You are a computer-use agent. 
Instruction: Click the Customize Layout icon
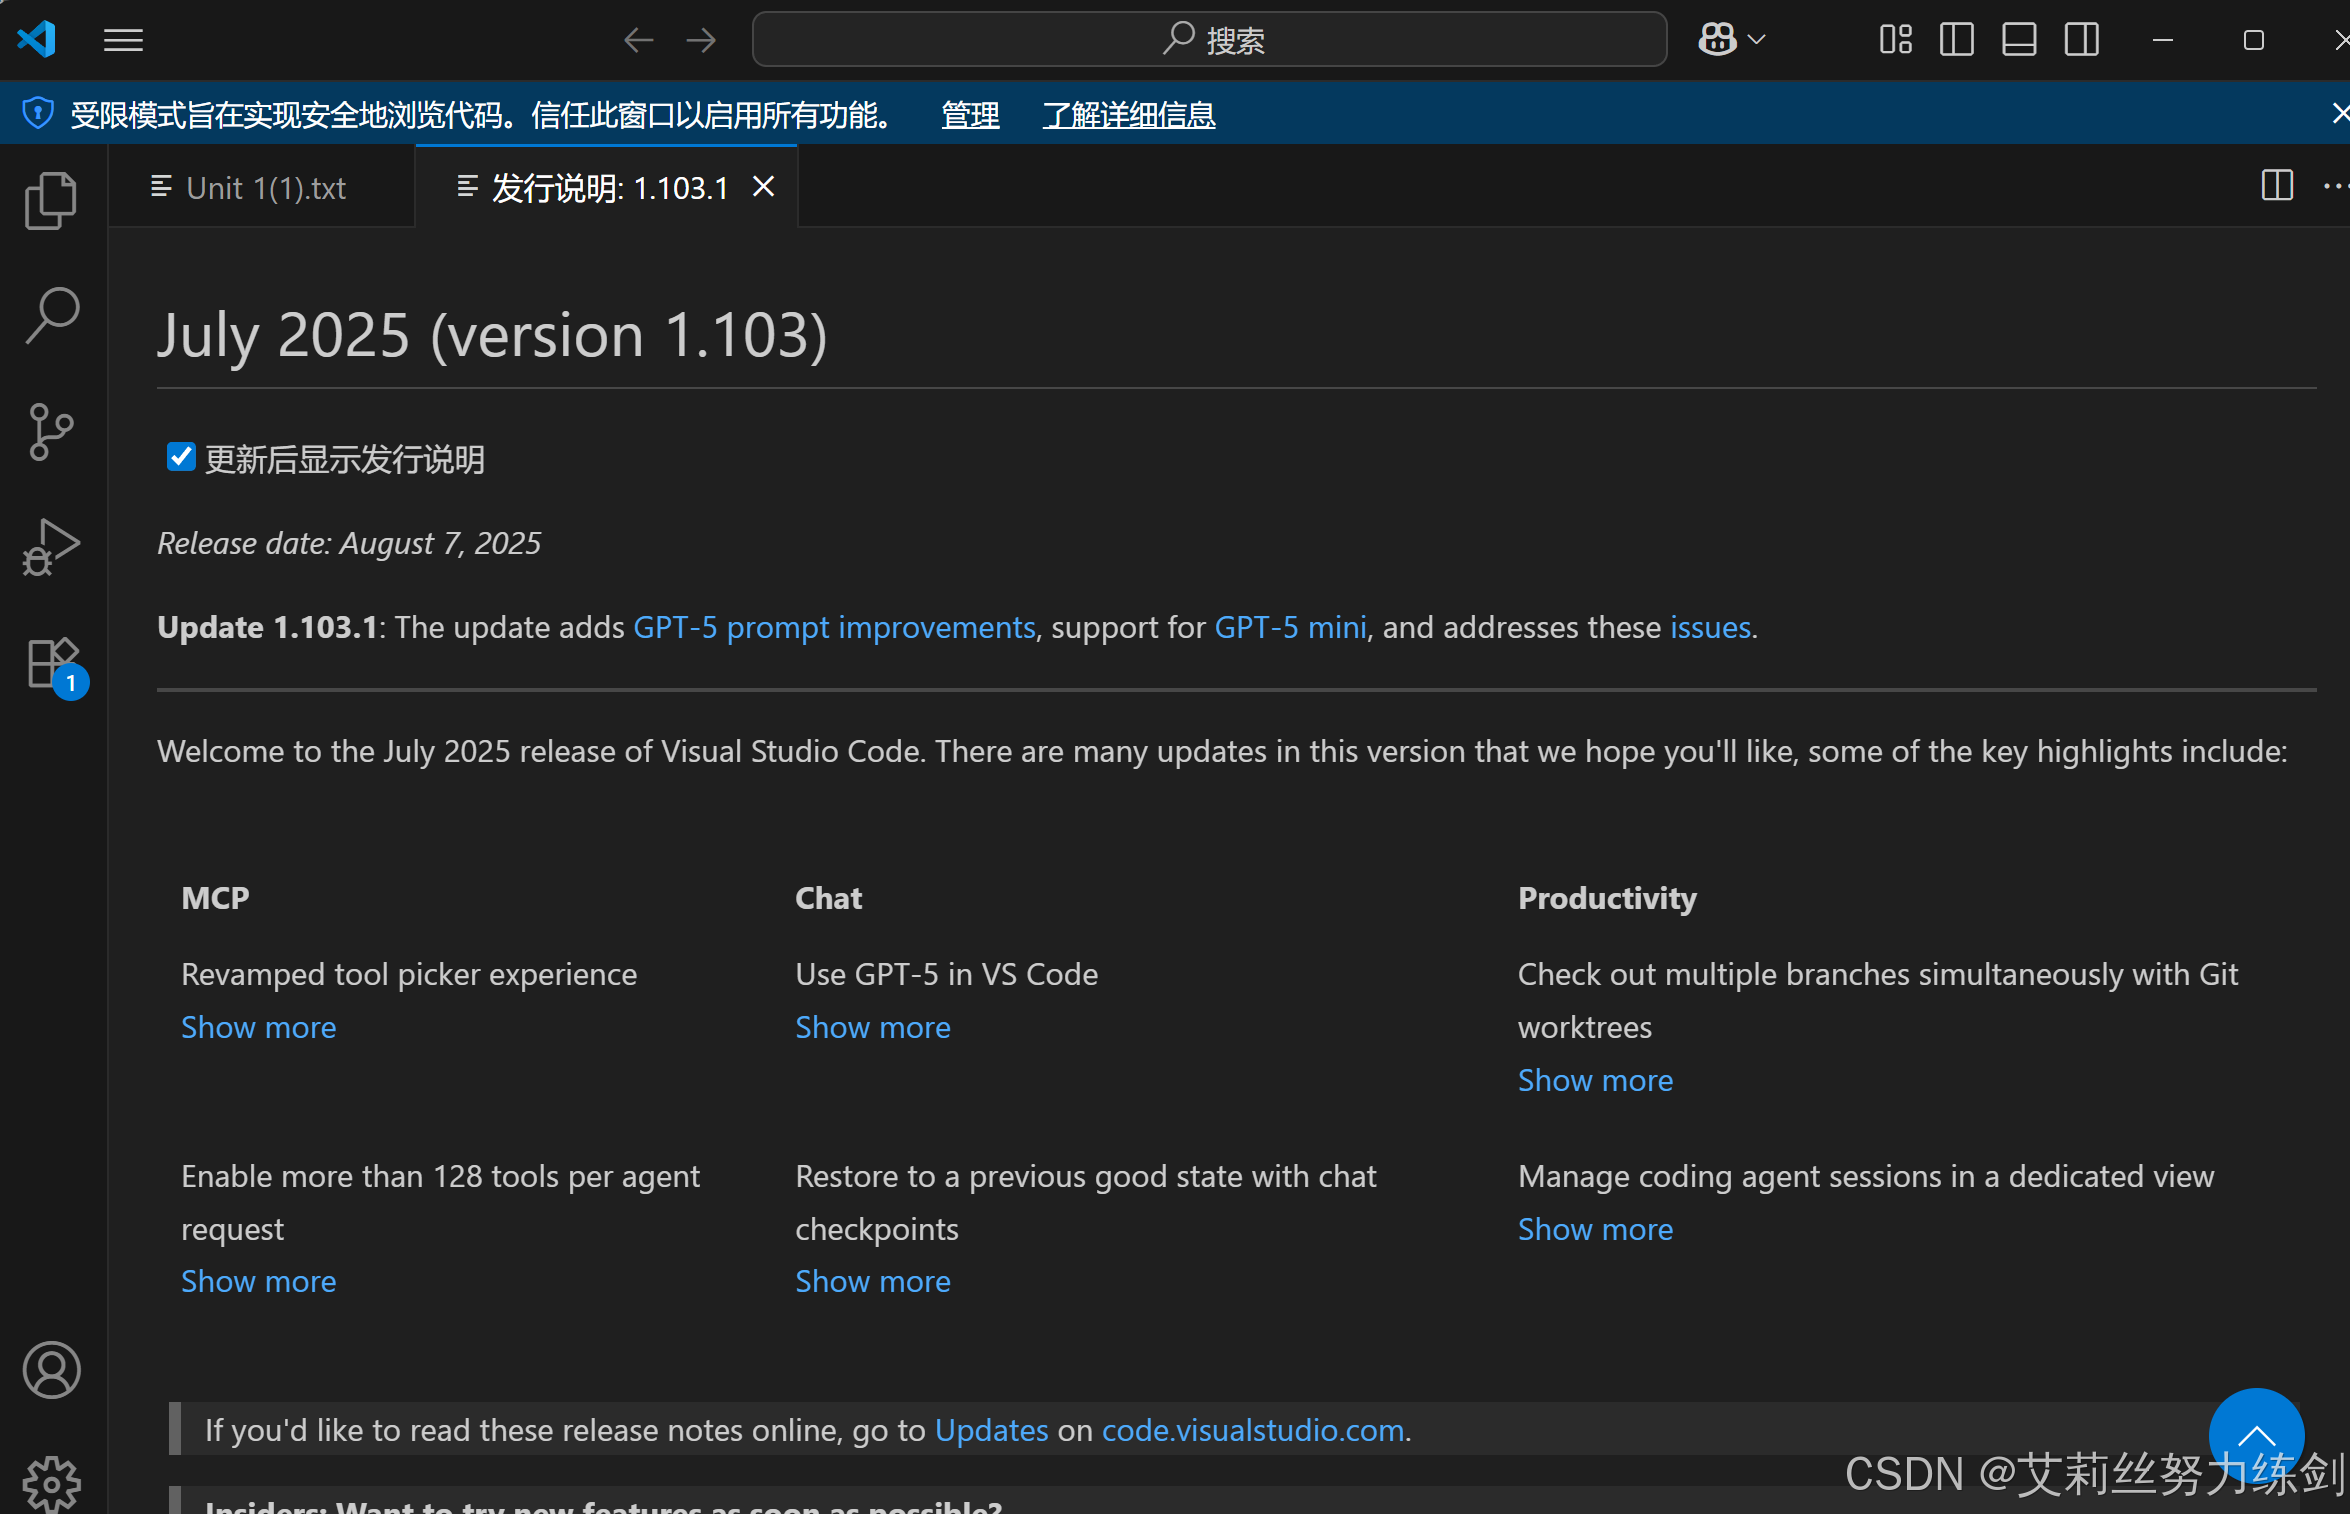click(x=1895, y=40)
